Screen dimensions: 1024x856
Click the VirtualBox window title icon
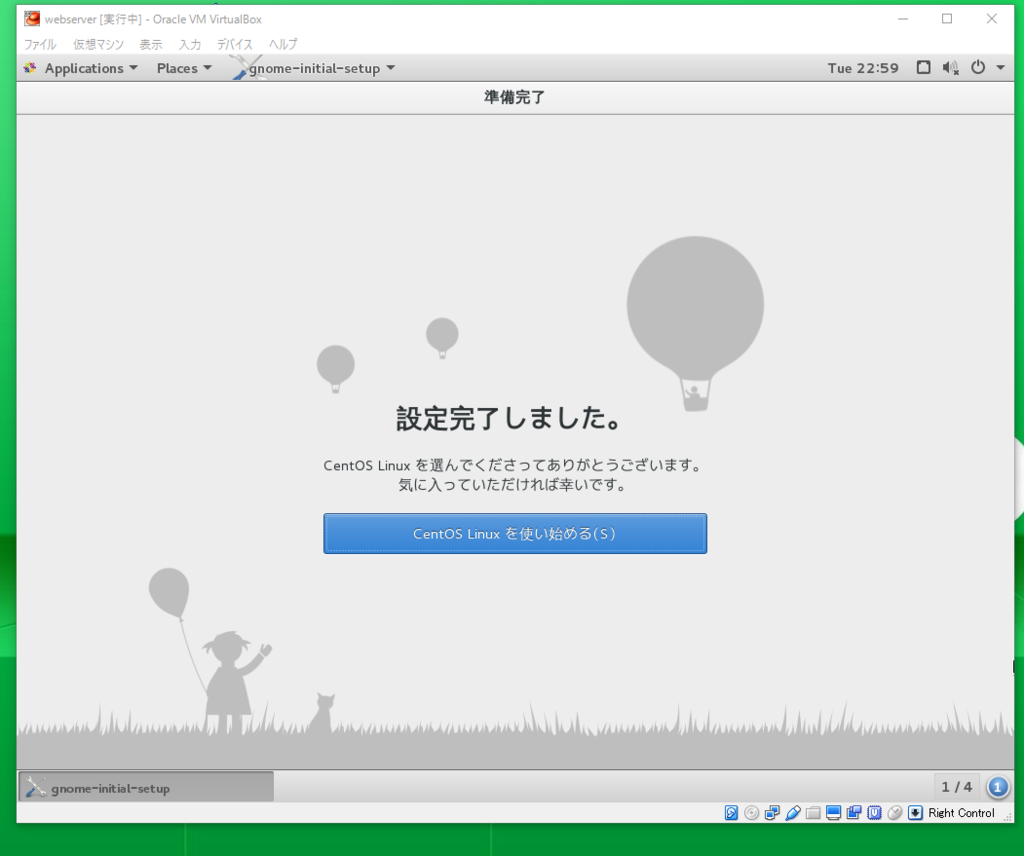[x=31, y=19]
